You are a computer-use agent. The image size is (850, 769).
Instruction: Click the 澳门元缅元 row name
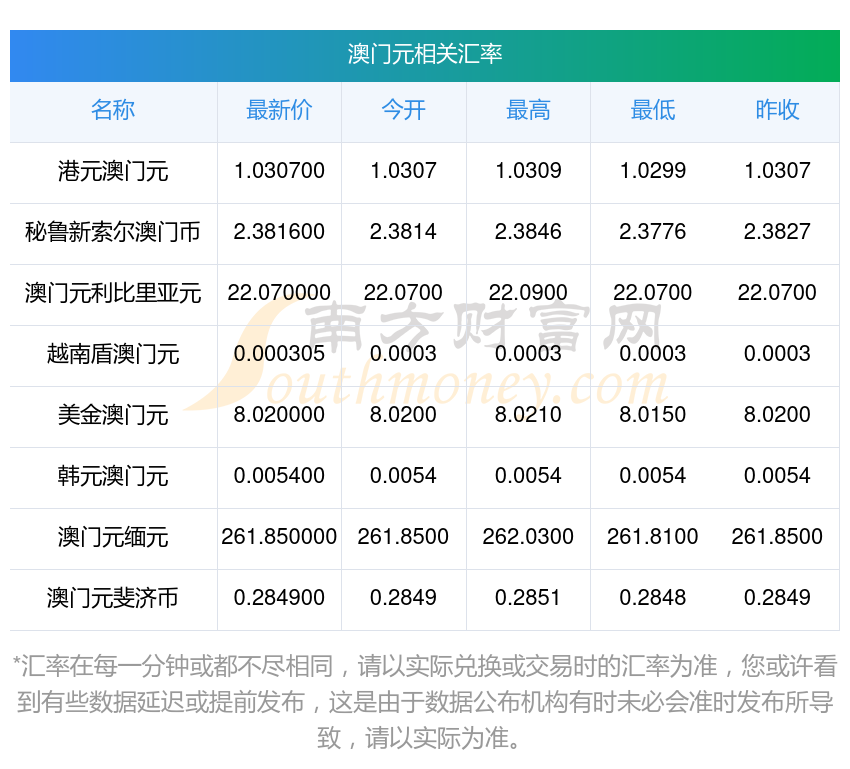tap(113, 537)
